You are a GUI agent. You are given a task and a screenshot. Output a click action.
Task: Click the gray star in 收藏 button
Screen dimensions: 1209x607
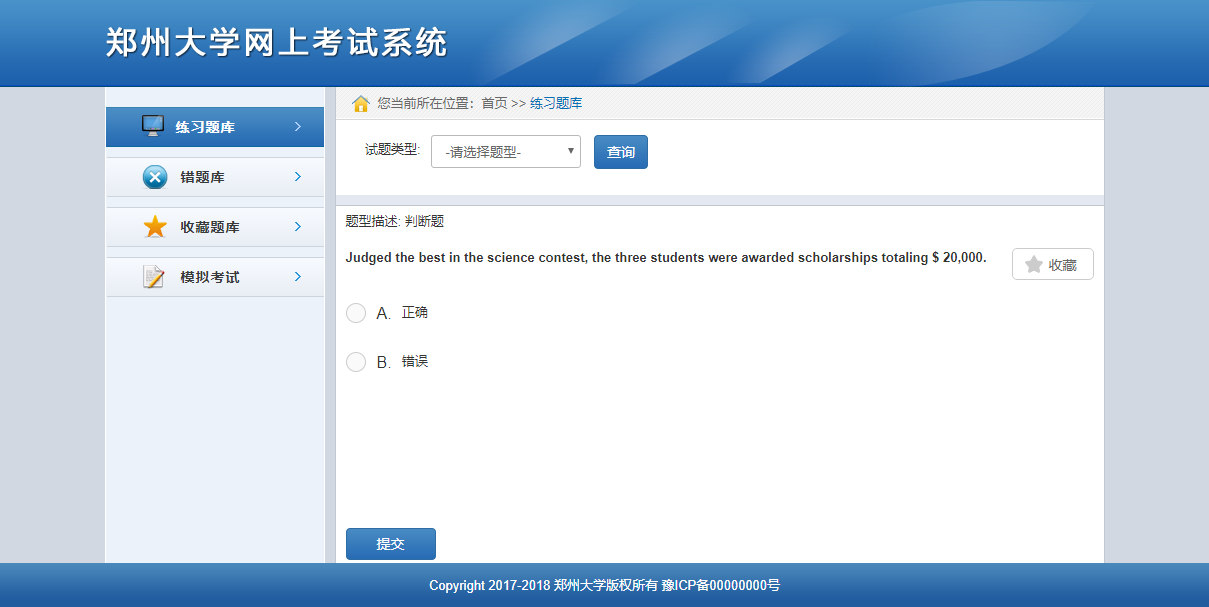tap(1034, 265)
